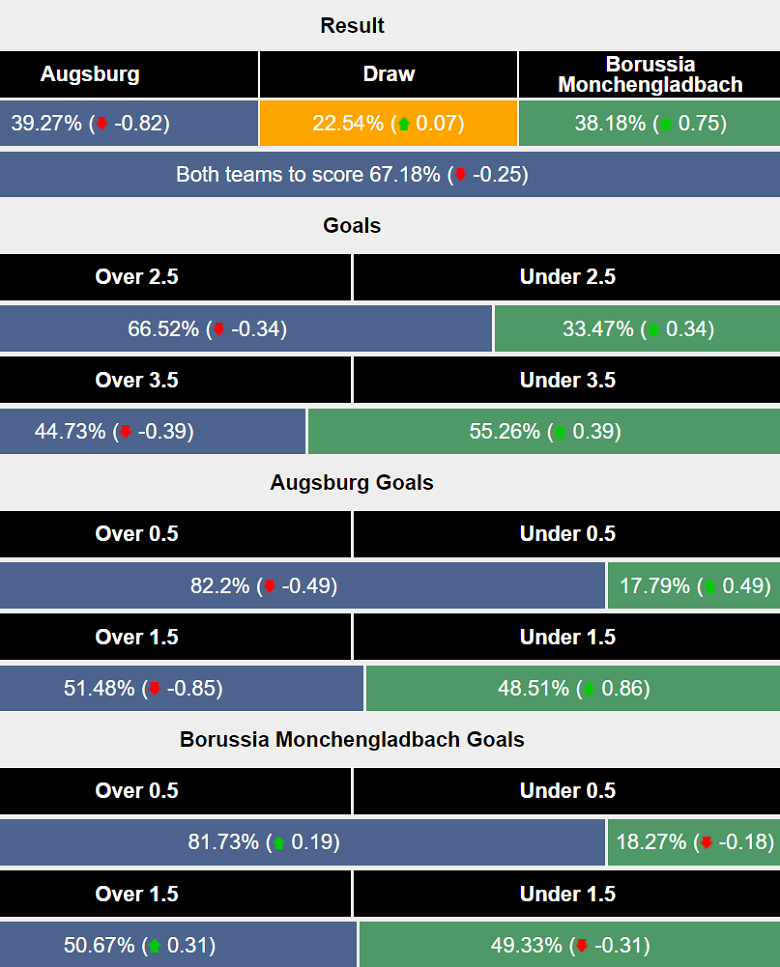Click the green up arrow beside 33.47%
780x967 pixels.
(653, 329)
